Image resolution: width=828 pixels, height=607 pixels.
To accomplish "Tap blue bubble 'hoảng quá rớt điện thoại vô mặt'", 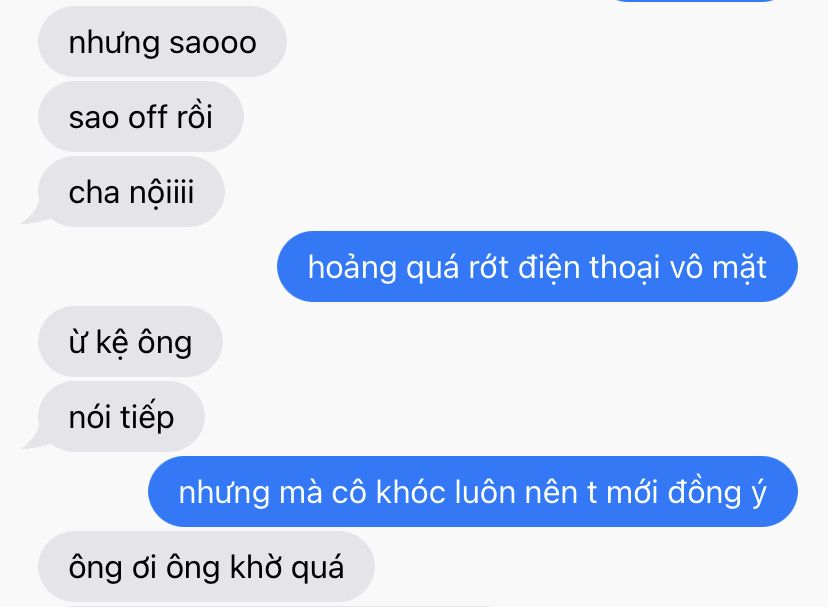I will click(537, 266).
